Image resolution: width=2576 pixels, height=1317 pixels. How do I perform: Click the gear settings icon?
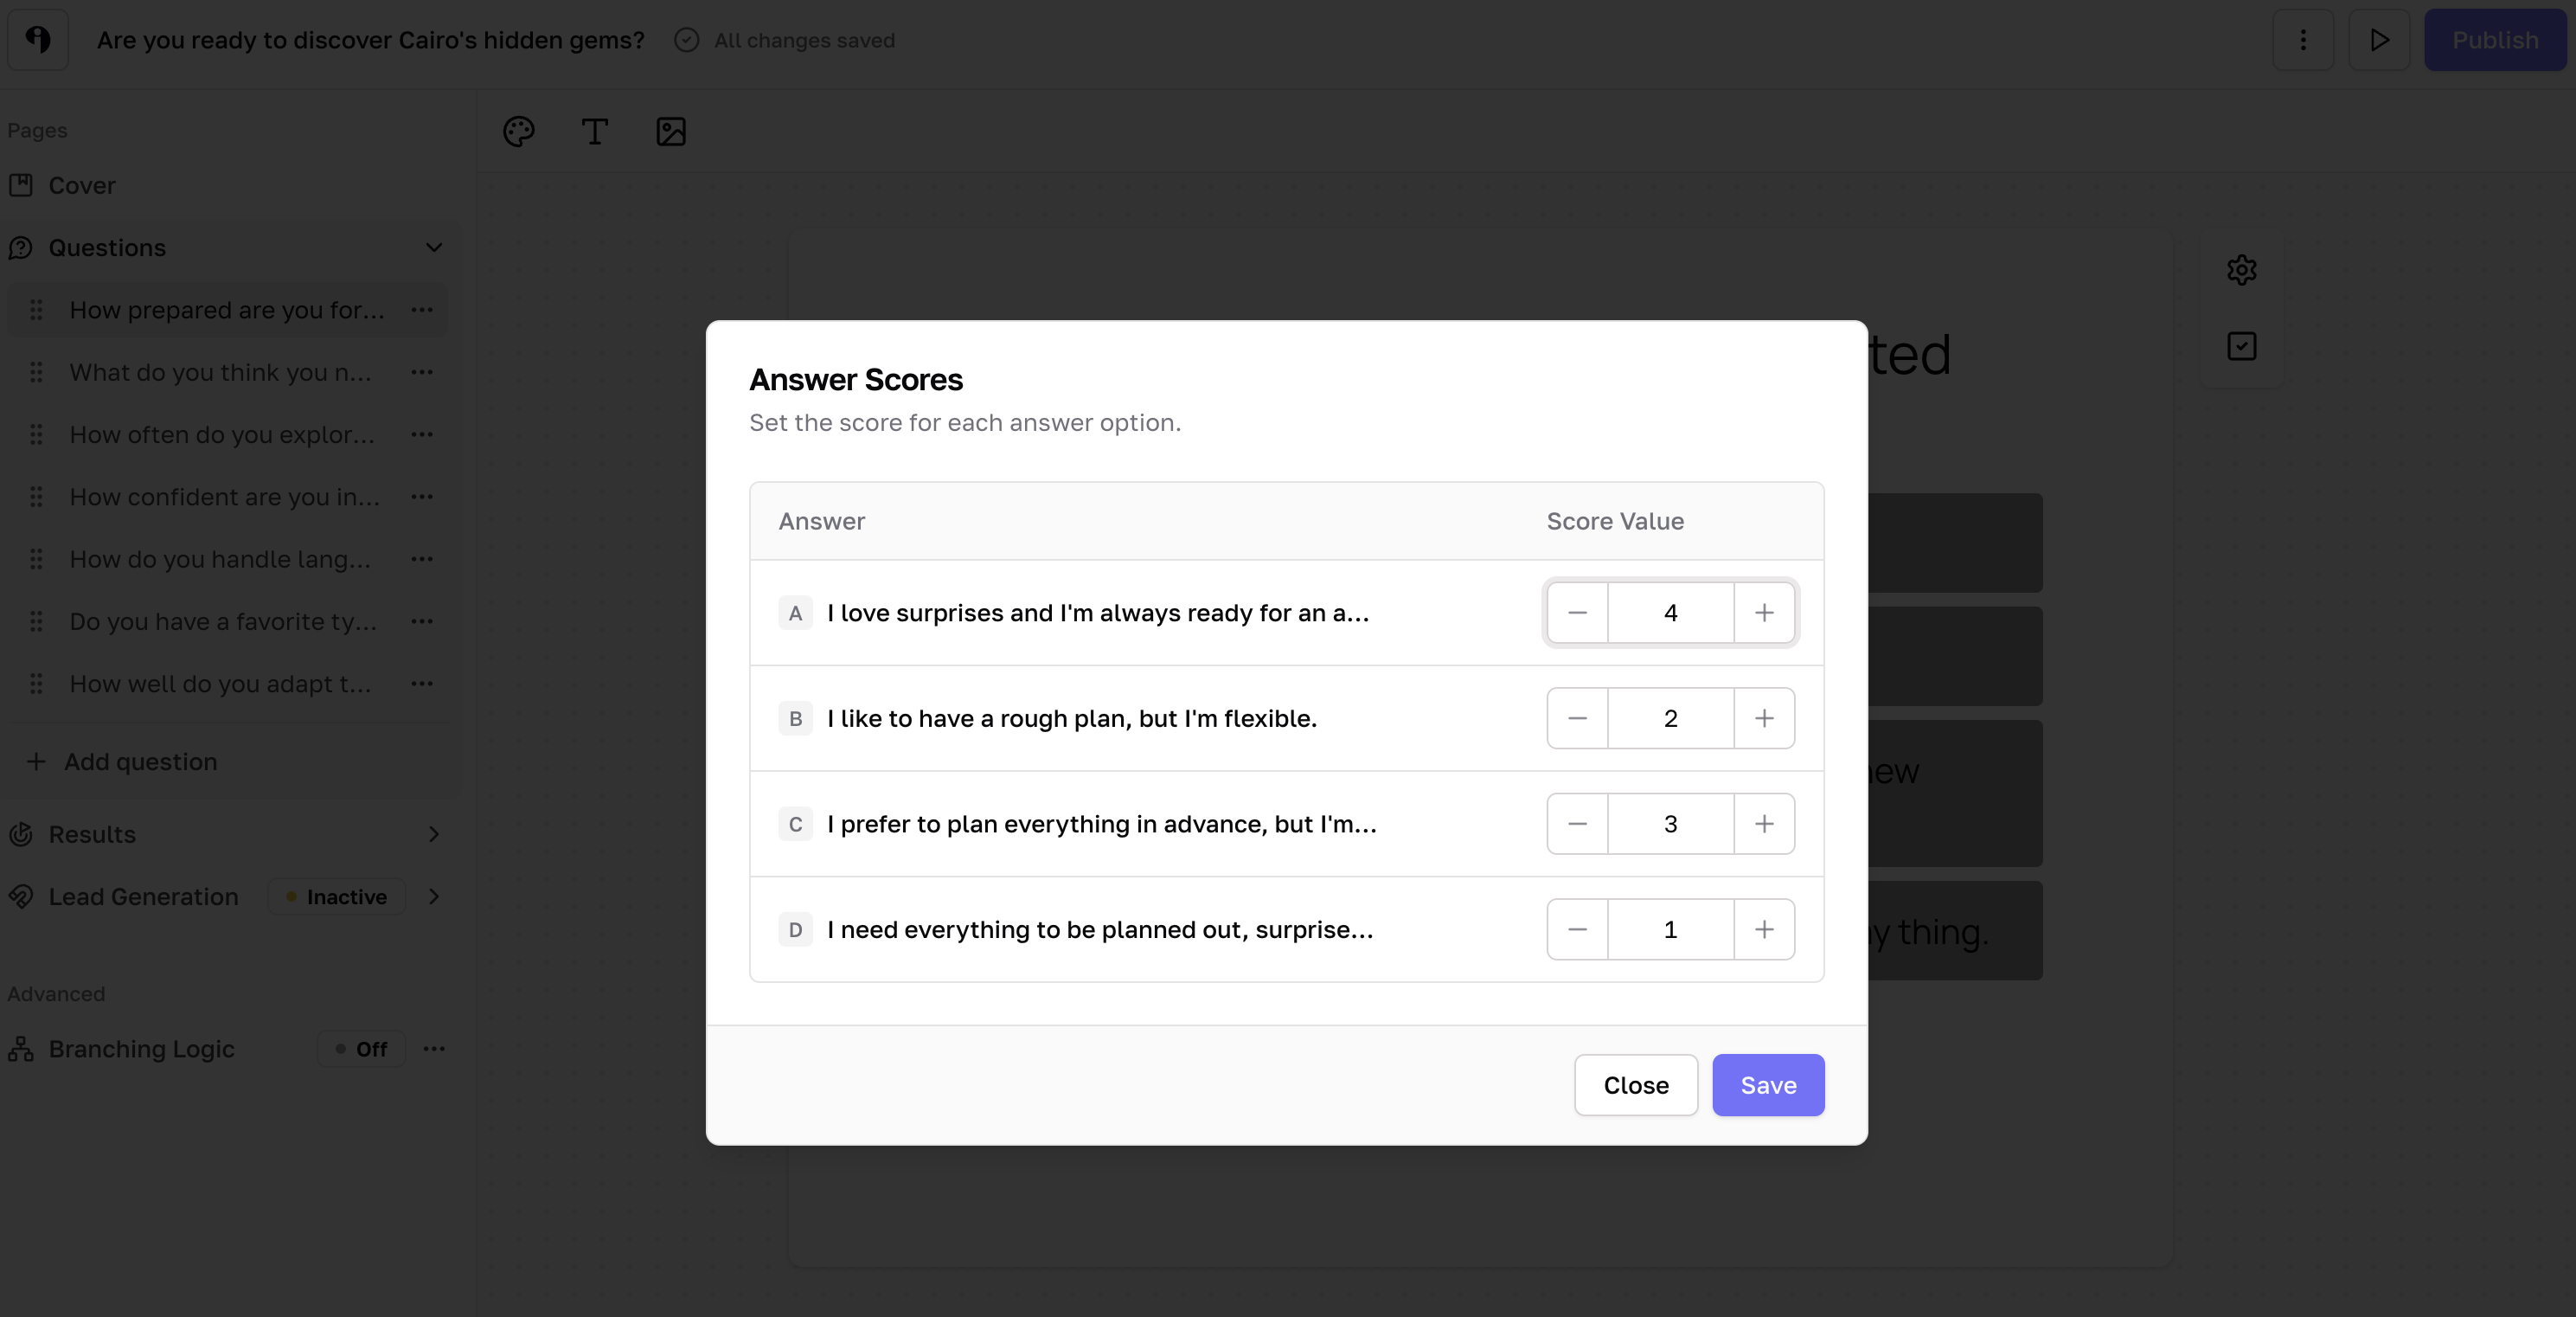click(x=2241, y=270)
